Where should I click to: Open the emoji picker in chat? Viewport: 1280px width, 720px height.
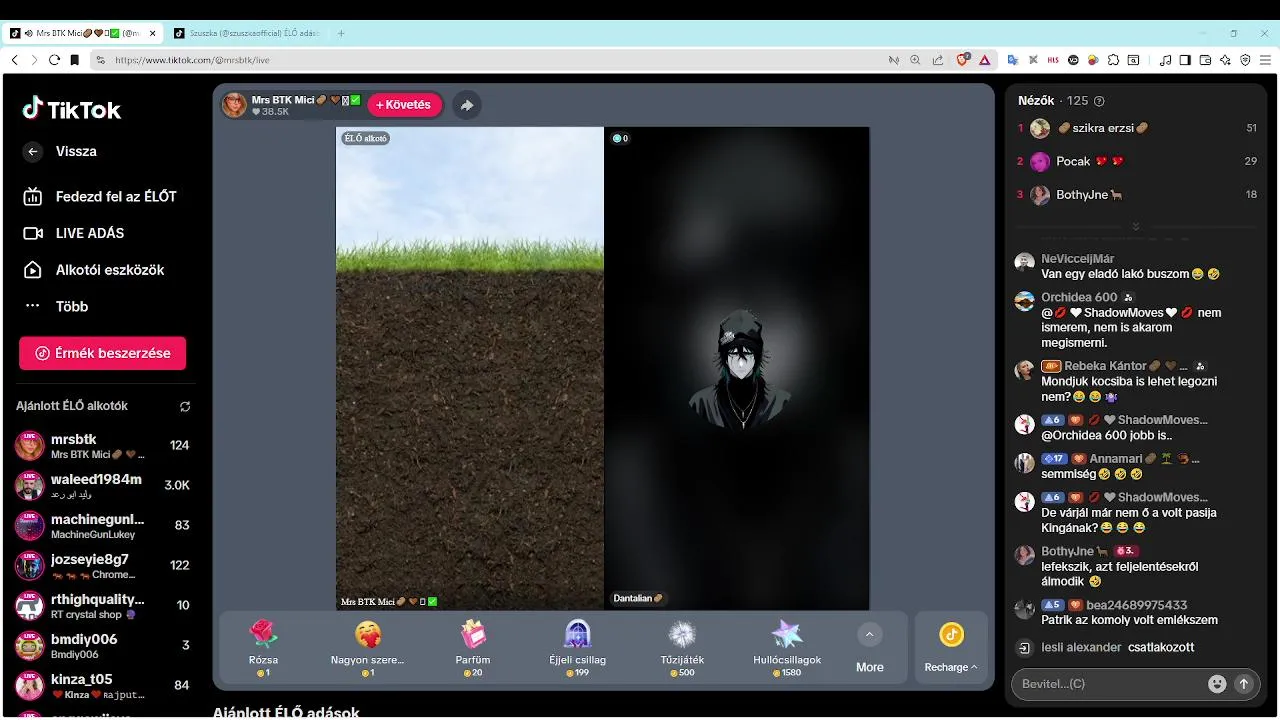click(x=1217, y=684)
